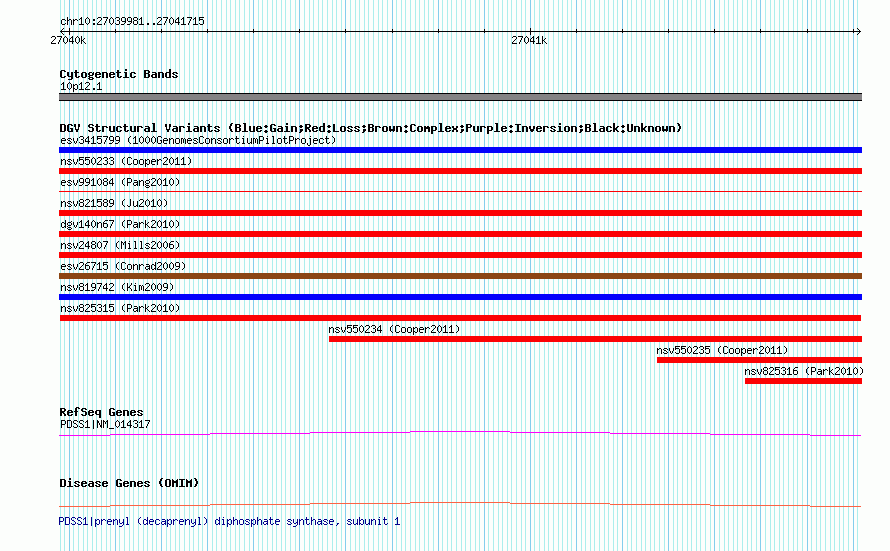Screen dimensions: 890x551
Task: Click the dgv140n67 (Park2010) label
Action: click(x=120, y=224)
